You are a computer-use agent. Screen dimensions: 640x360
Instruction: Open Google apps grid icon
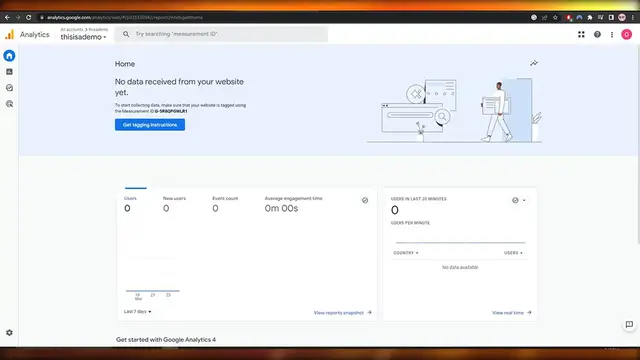click(x=581, y=35)
